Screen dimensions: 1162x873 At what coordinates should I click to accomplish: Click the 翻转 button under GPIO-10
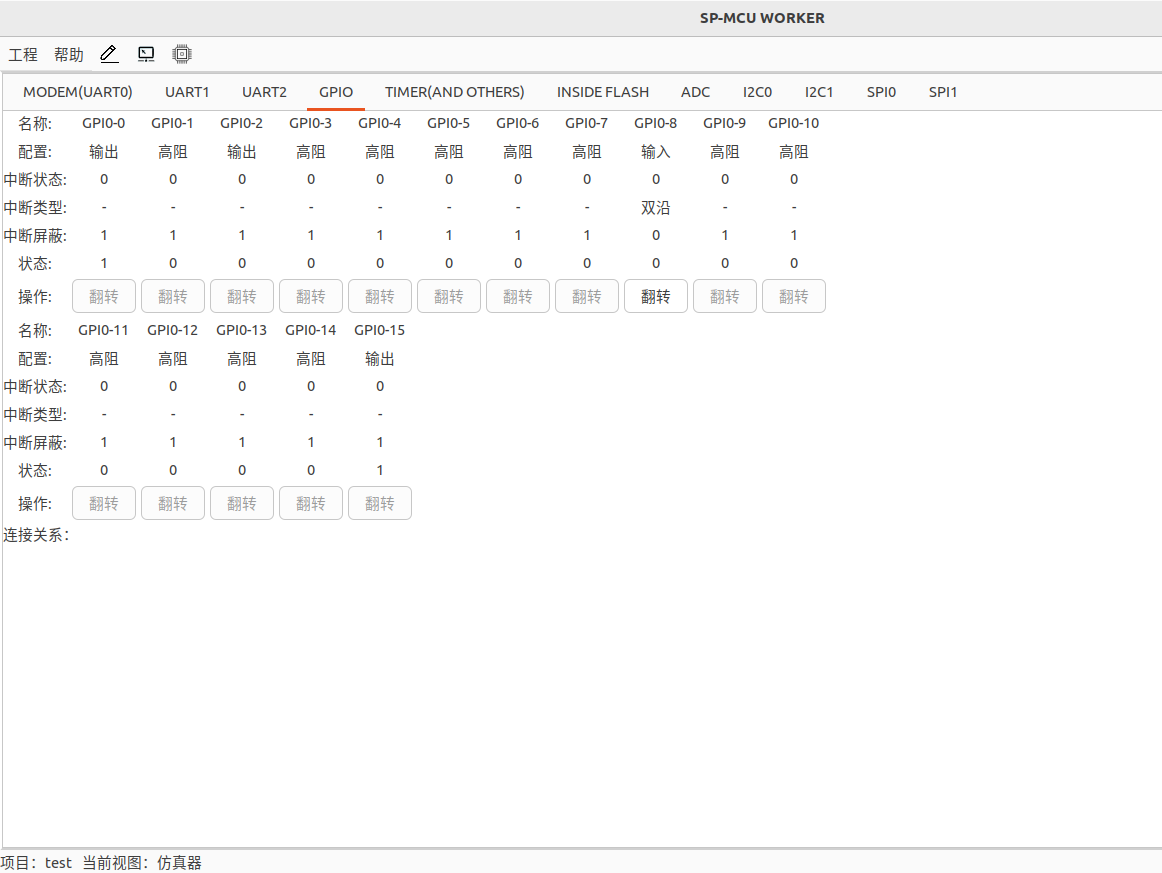[794, 297]
